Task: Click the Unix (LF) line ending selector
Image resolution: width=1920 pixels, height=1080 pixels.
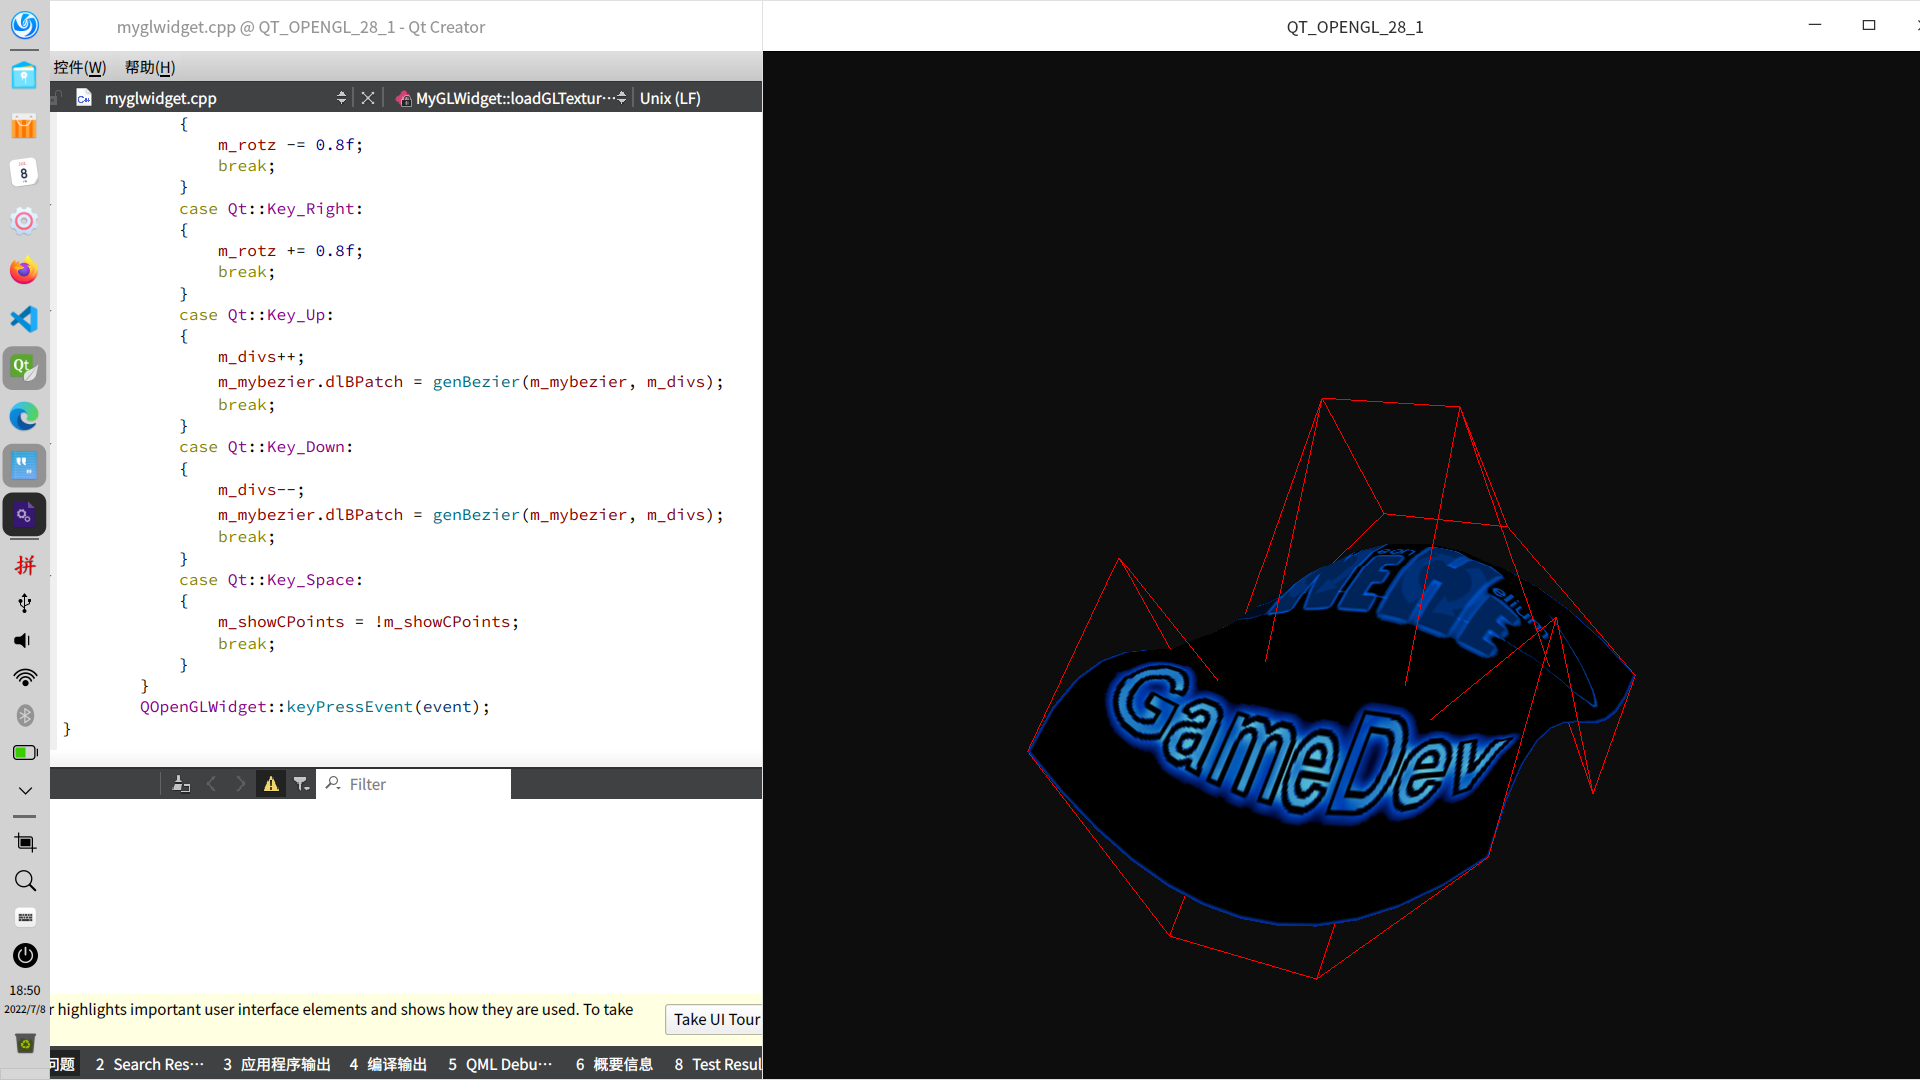Action: click(x=670, y=98)
